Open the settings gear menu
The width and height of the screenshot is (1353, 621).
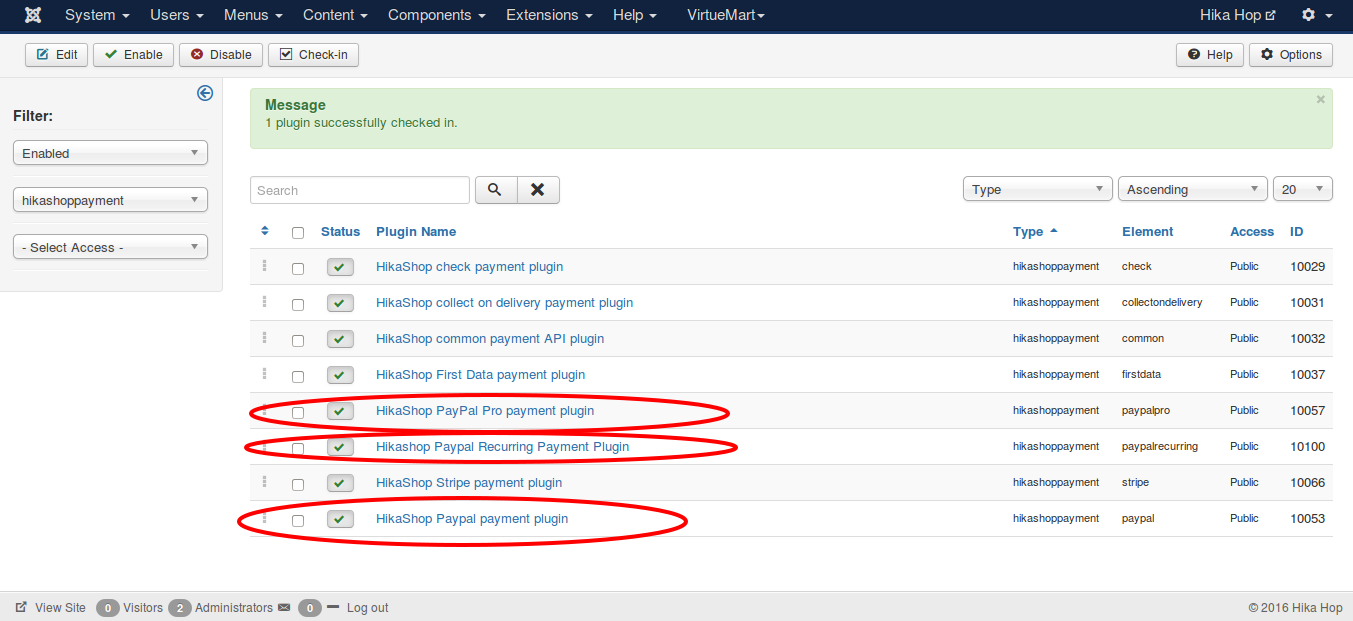point(1316,15)
